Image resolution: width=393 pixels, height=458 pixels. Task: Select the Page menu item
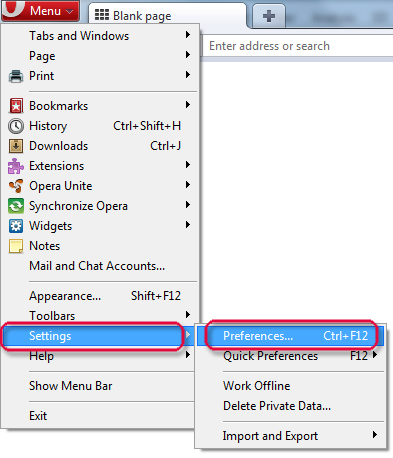pyautogui.click(x=100, y=56)
